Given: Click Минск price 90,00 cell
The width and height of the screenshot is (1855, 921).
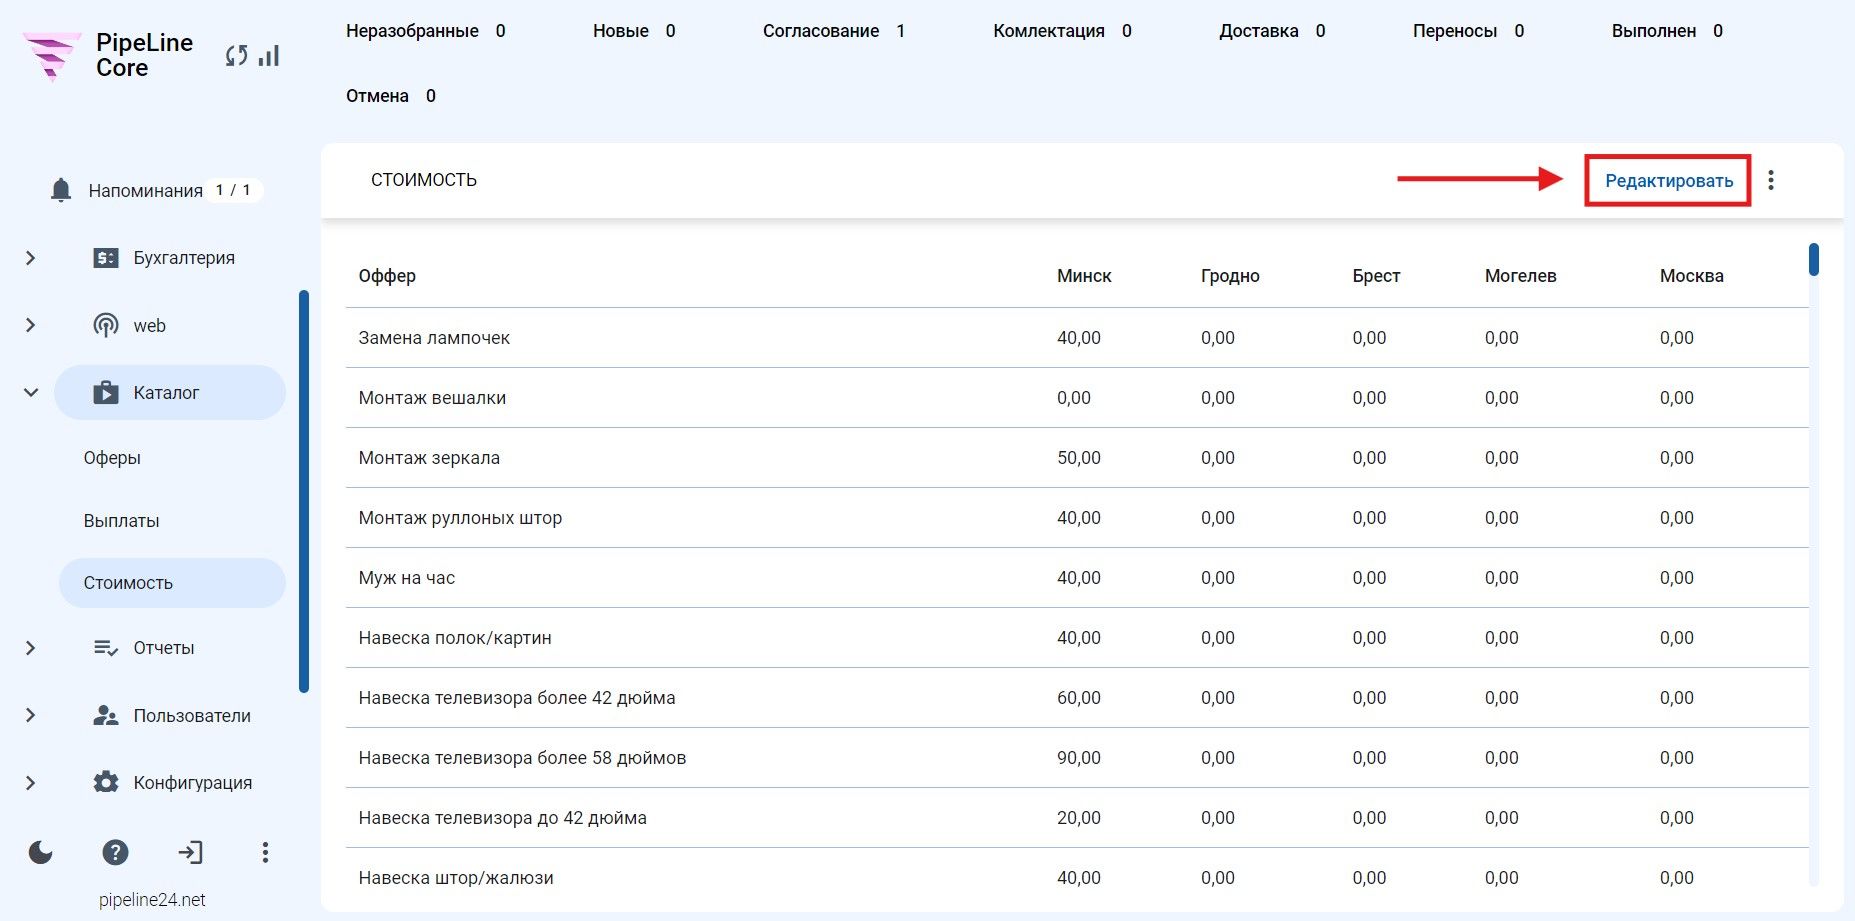Looking at the screenshot, I should (1079, 758).
